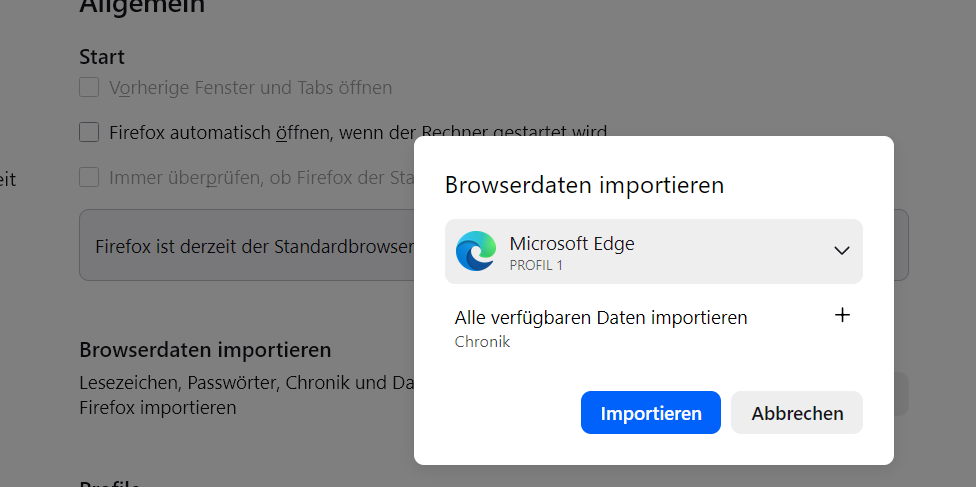Cancel the dialog with Abbrechen
This screenshot has height=487, width=976.
tap(797, 413)
